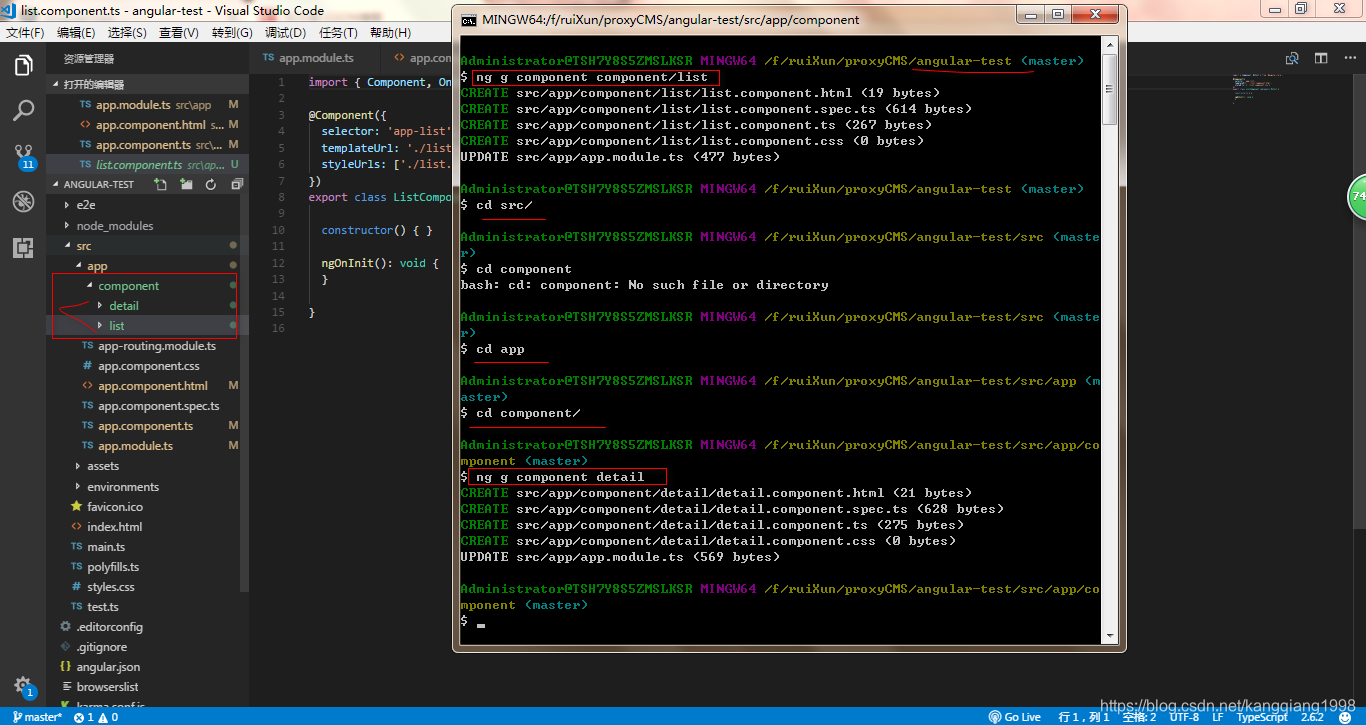Image resolution: width=1366 pixels, height=725 pixels.
Task: Open app.component.css in explorer
Action: tap(148, 366)
